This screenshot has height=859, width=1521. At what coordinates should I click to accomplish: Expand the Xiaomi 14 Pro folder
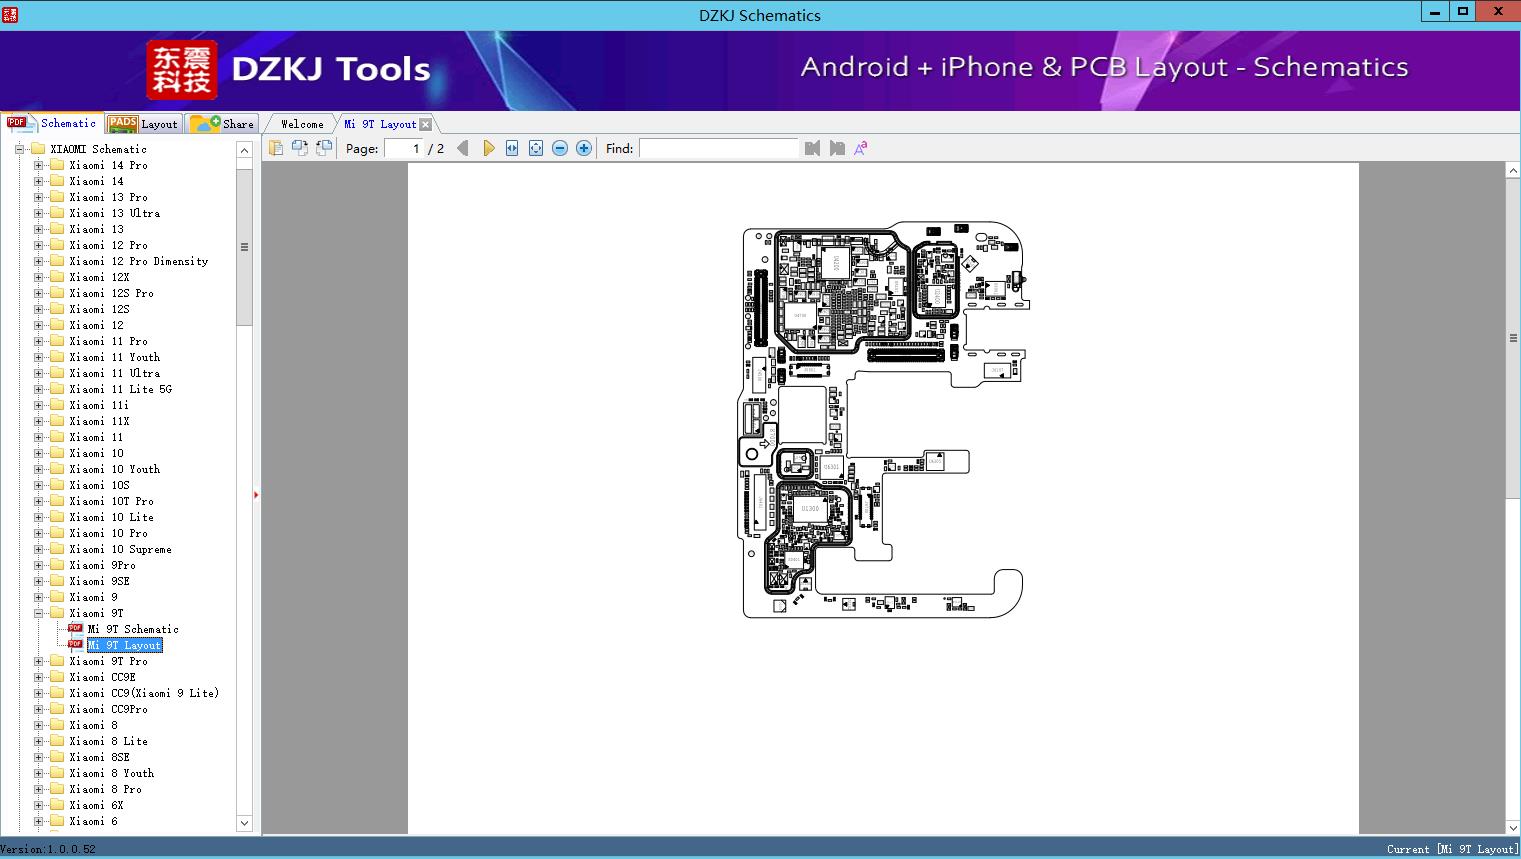point(38,165)
